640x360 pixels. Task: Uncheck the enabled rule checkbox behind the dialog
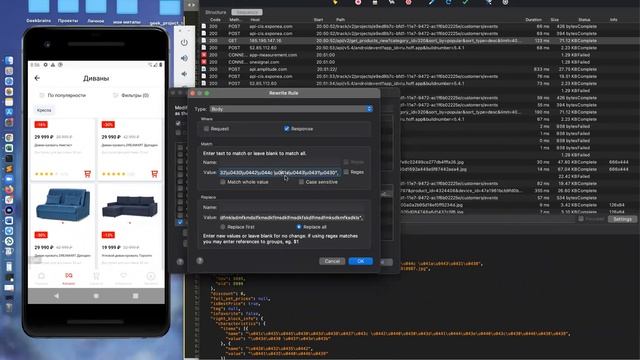click(180, 222)
